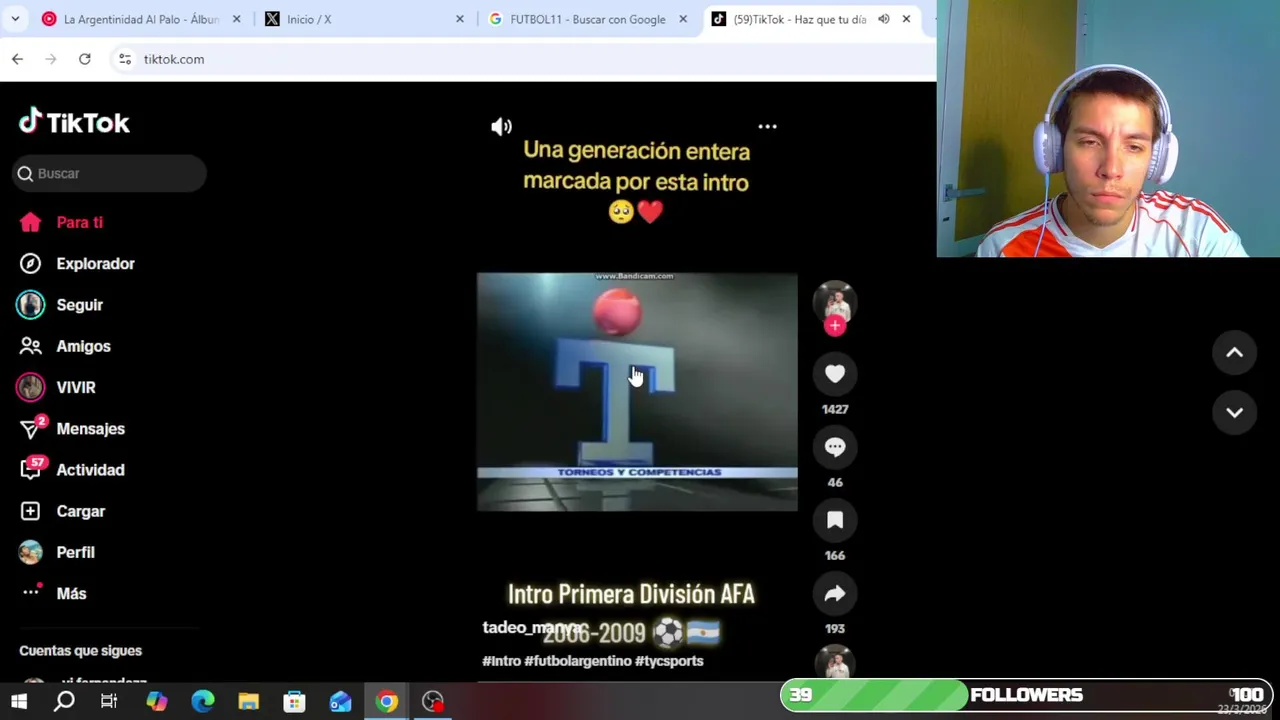Open Microsoft Edge from the taskbar
This screenshot has width=1280, height=720.
[x=203, y=701]
